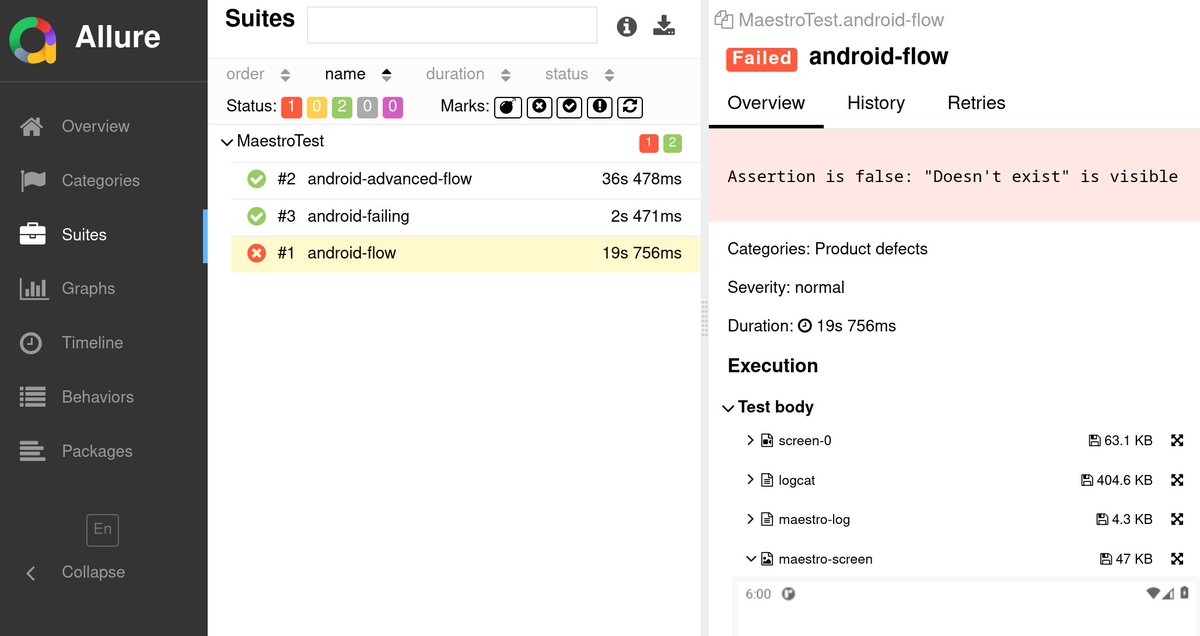Open maestro-screen attachment fullscreen
This screenshot has width=1200, height=636.
click(1177, 559)
